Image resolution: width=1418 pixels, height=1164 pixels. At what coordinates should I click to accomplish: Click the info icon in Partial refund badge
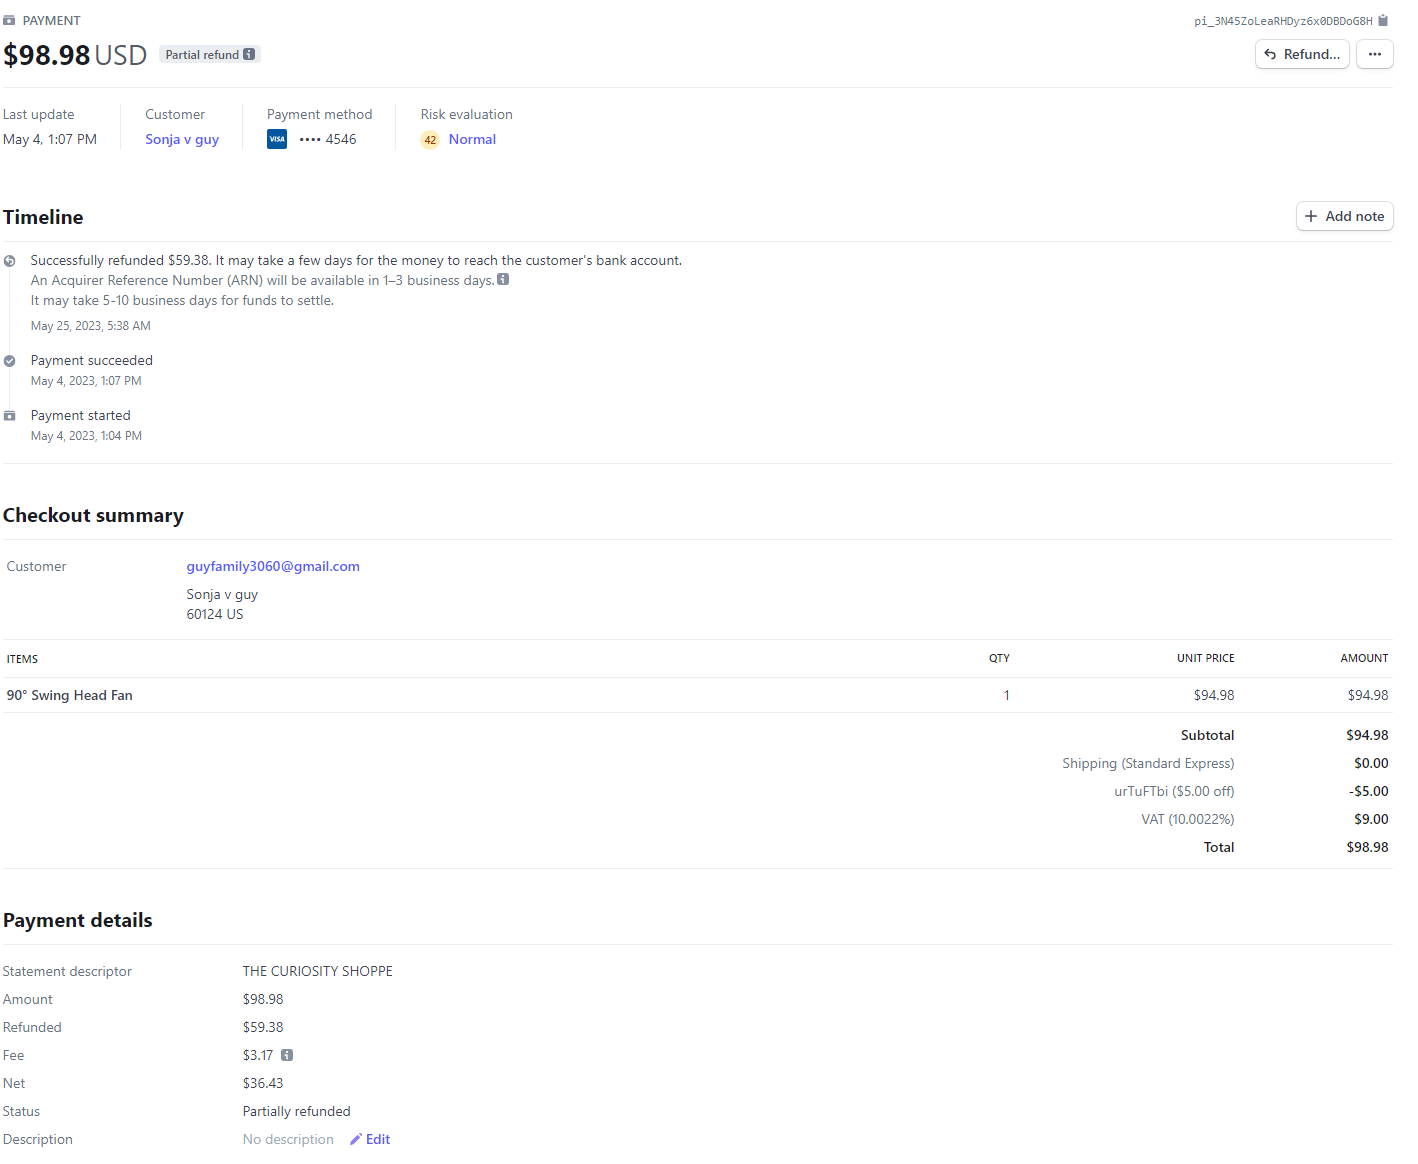click(x=249, y=55)
